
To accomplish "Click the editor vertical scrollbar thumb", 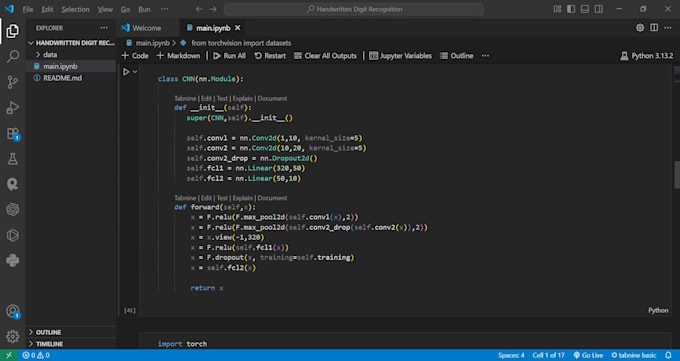I will tap(677, 175).
